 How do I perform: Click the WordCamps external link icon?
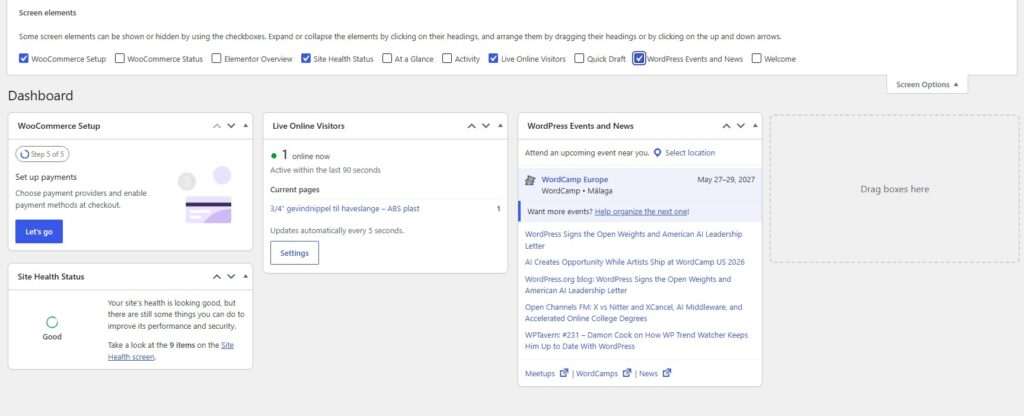pos(627,373)
